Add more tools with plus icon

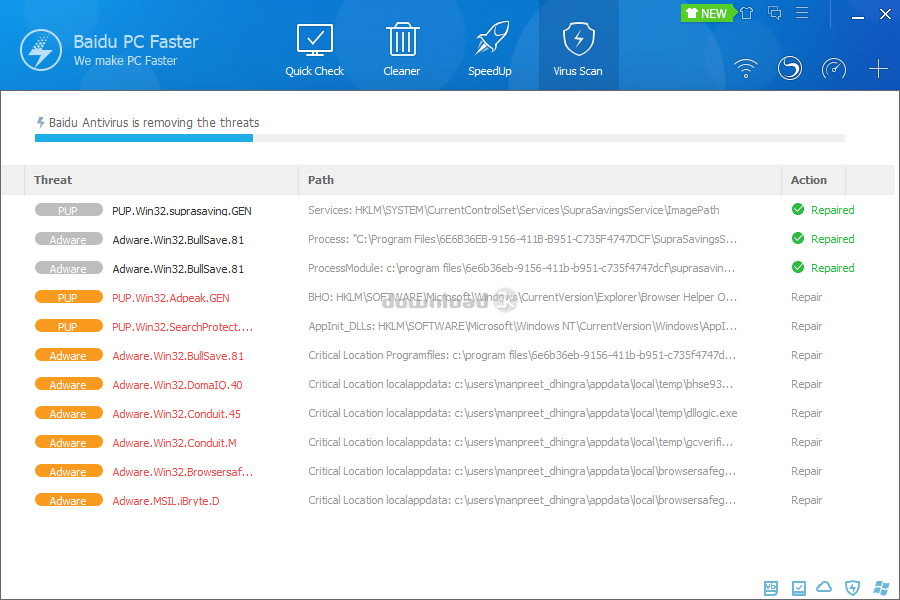[x=878, y=69]
